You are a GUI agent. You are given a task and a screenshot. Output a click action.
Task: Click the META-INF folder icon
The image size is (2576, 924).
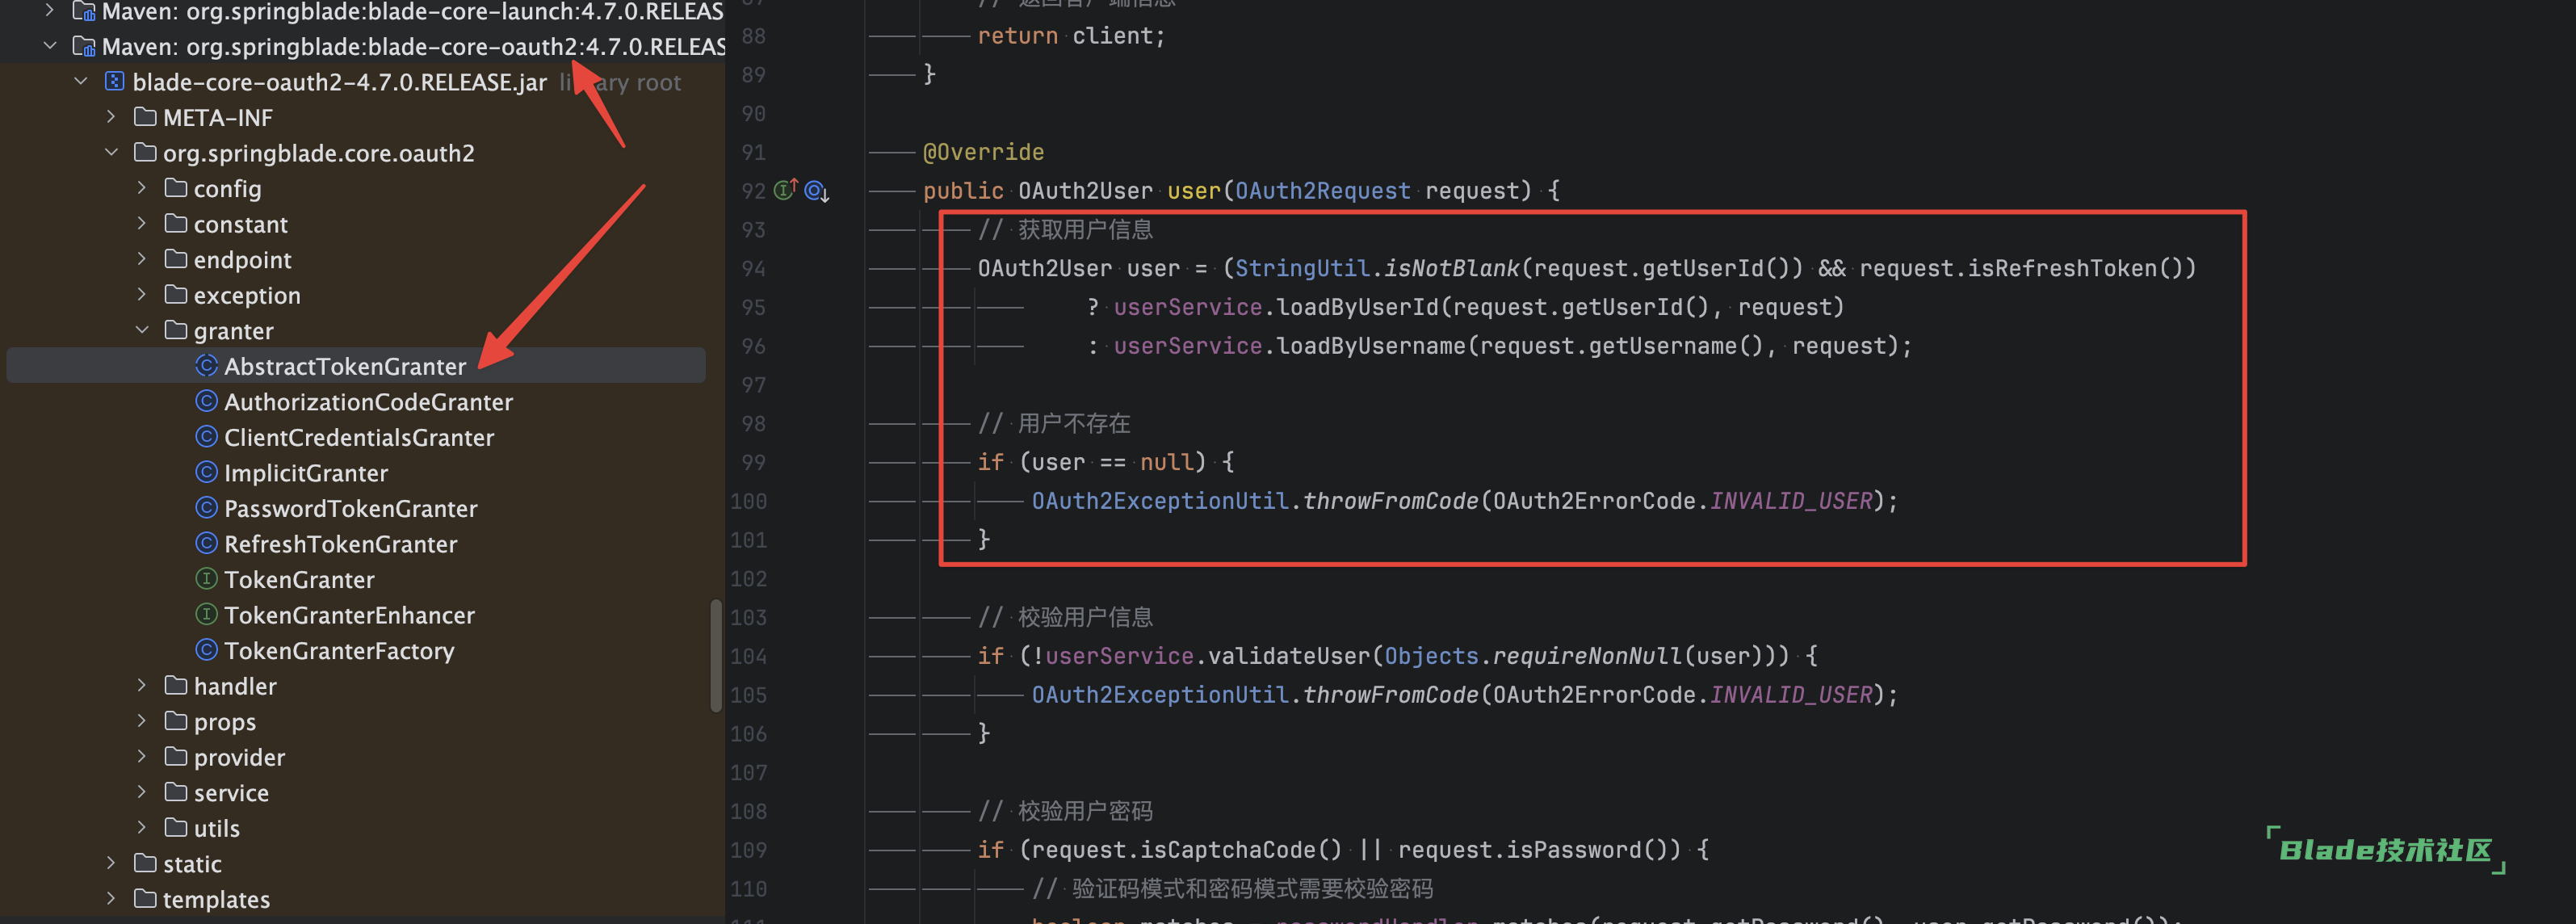point(145,117)
